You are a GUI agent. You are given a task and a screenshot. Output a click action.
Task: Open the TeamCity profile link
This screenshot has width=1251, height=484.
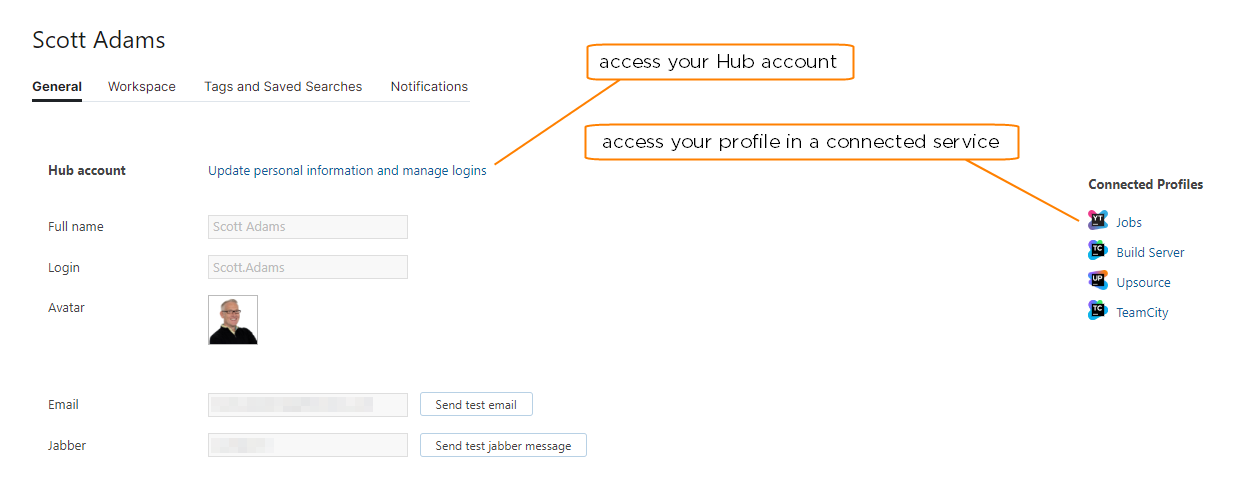(1142, 313)
